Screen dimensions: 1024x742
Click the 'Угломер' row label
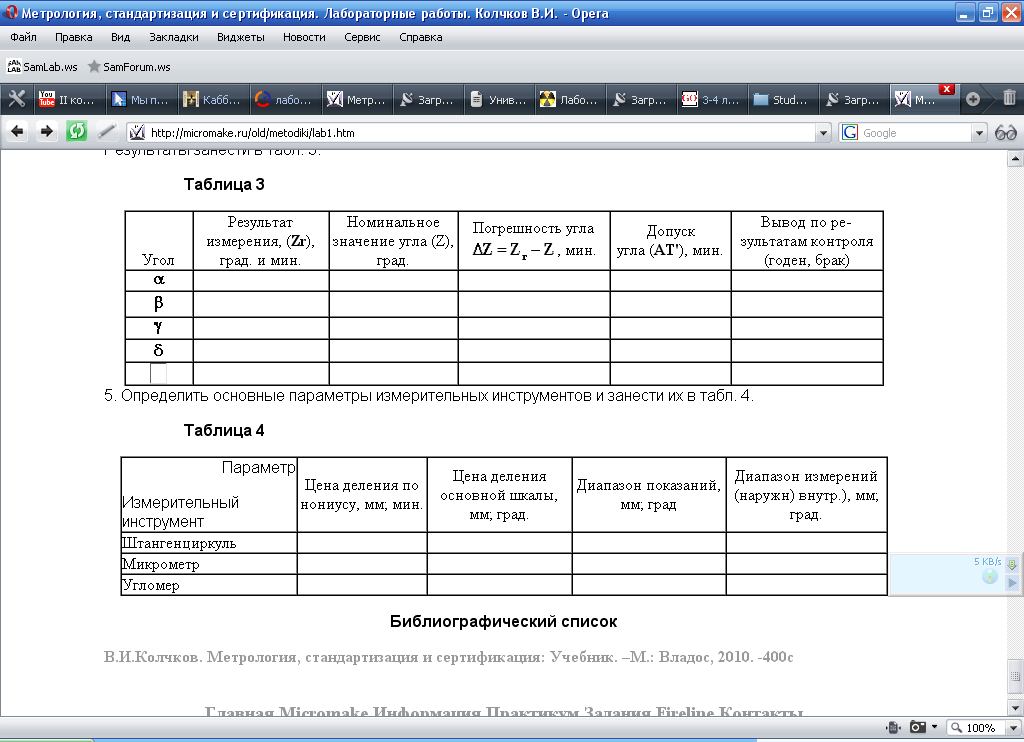click(x=151, y=585)
